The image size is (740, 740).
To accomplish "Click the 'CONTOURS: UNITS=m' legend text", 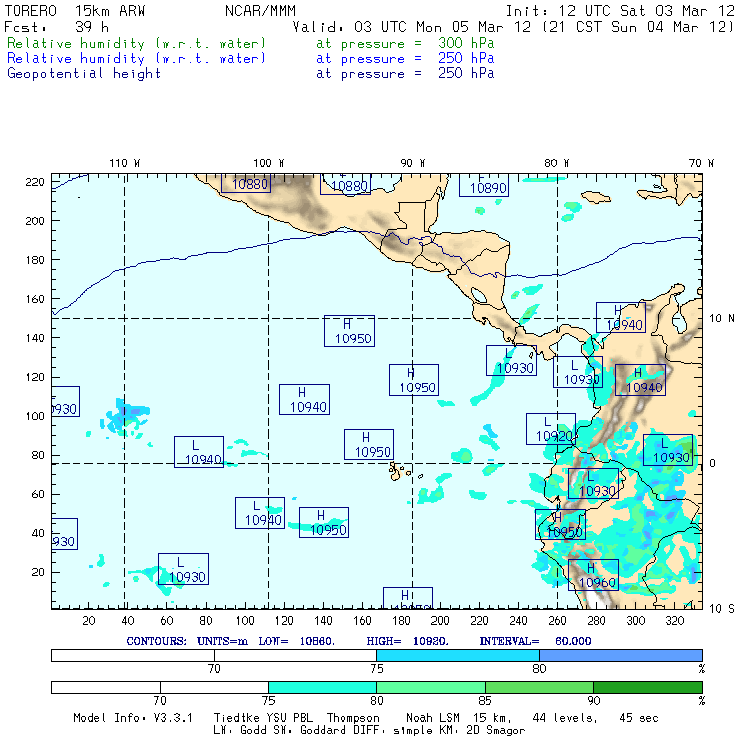I will 187,641.
